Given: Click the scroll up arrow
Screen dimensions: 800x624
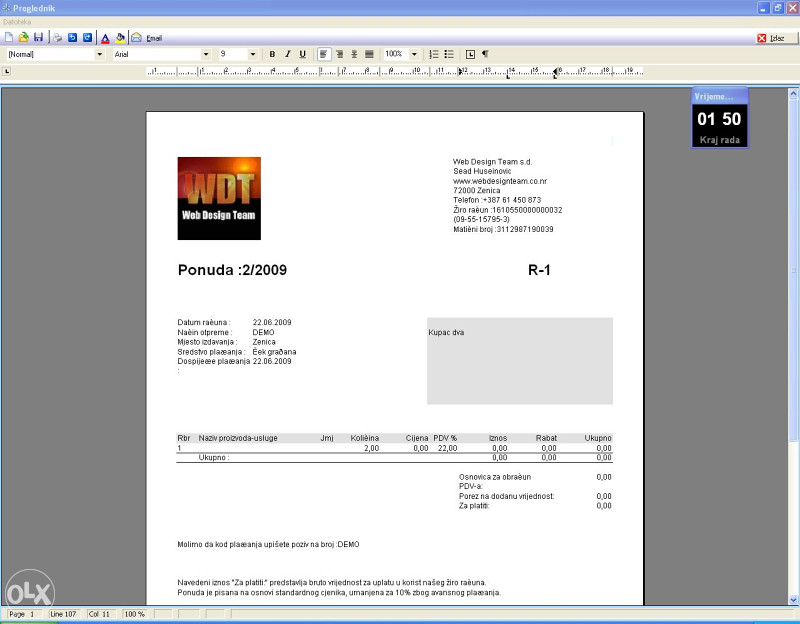Looking at the screenshot, I should click(x=793, y=93).
